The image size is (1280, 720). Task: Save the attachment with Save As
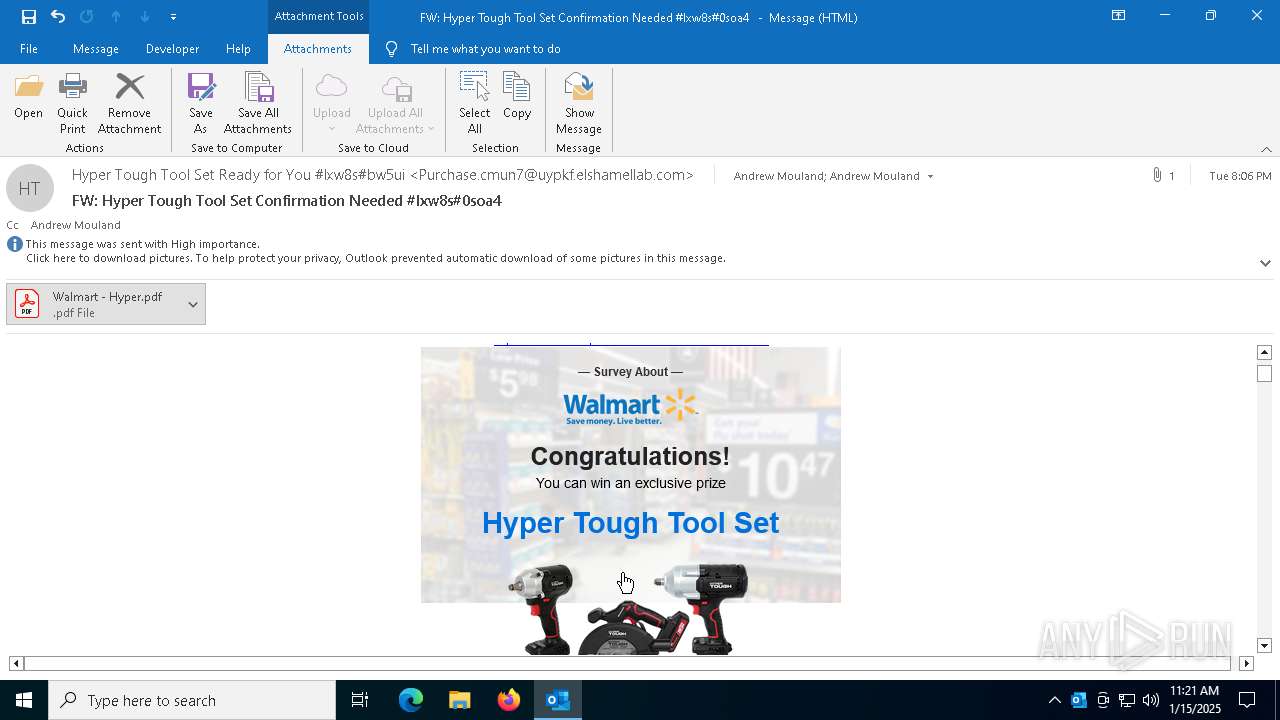(x=201, y=104)
